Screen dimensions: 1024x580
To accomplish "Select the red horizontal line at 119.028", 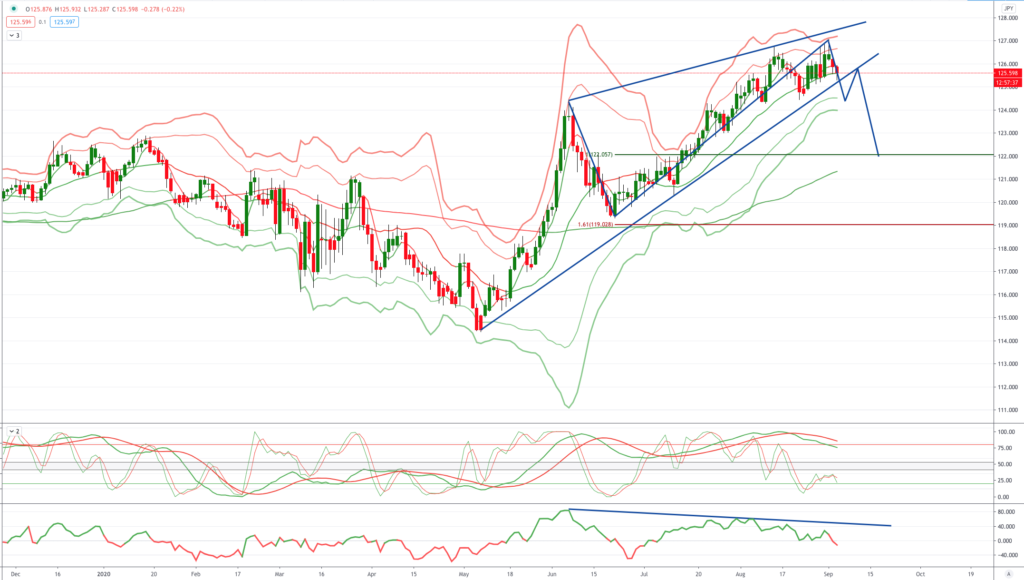I will (x=803, y=225).
